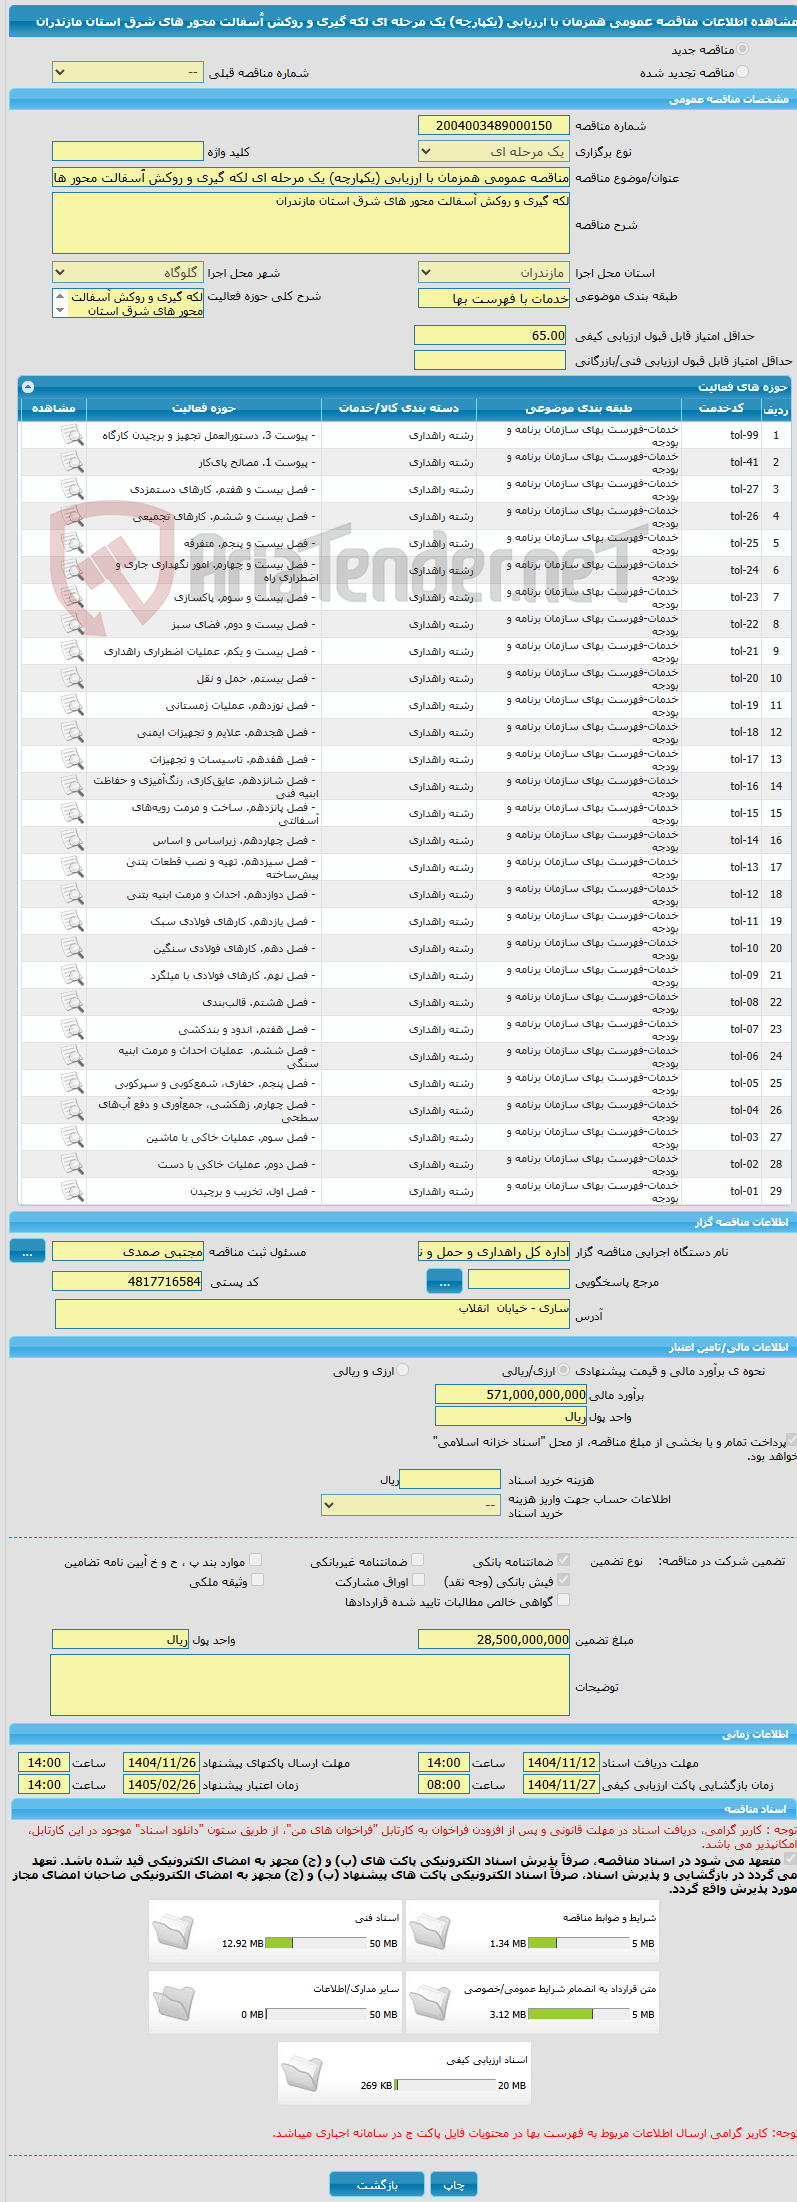Image resolution: width=797 pixels, height=2202 pixels.
Task: Open view icon for row tol-14
Action: coord(72,840)
